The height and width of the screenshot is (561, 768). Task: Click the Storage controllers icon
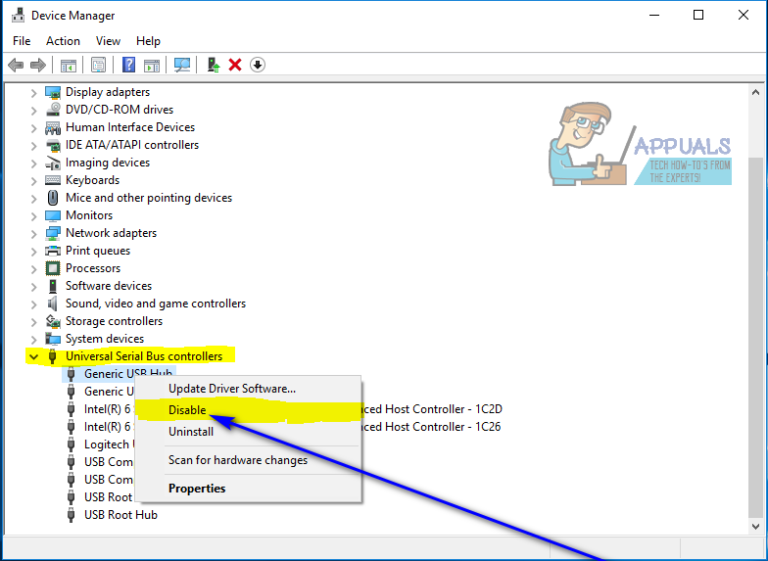(53, 321)
